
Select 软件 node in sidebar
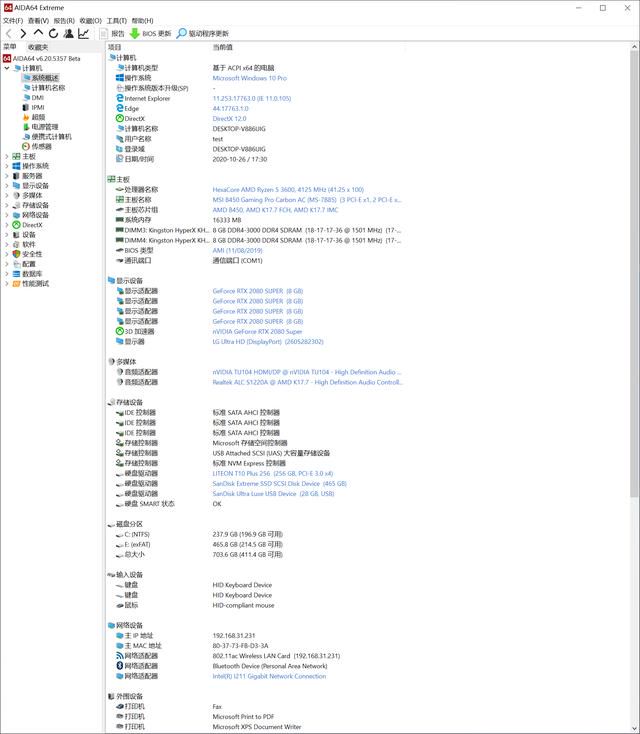click(24, 244)
